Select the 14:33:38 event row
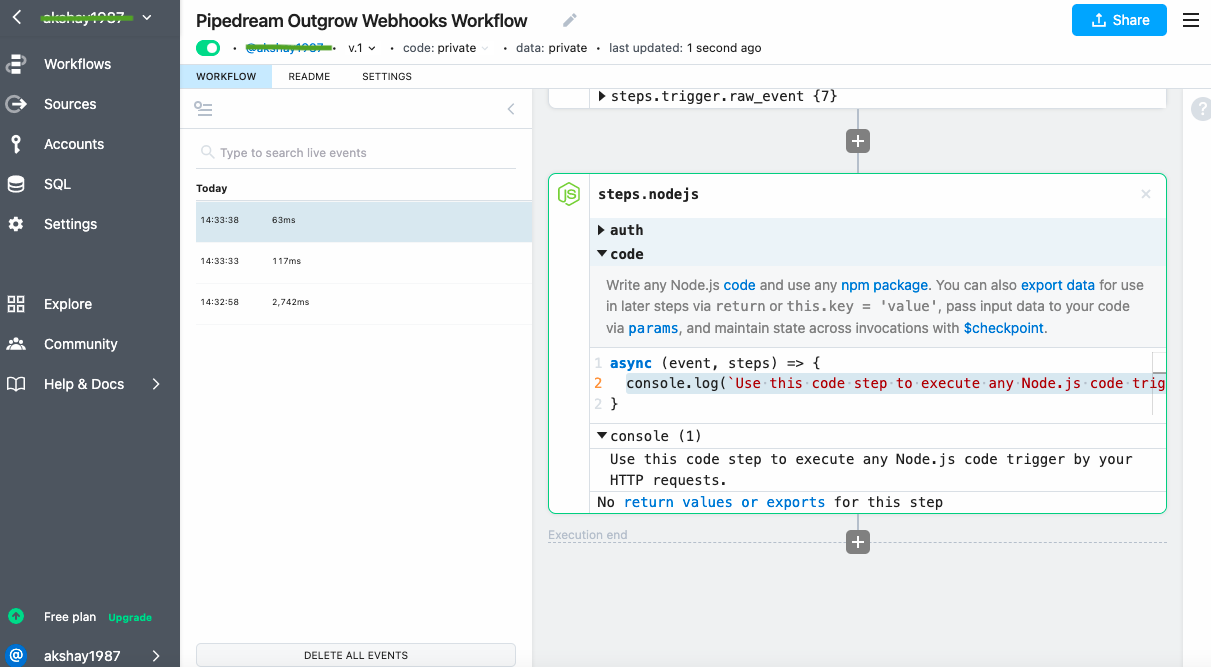Image resolution: width=1211 pixels, height=667 pixels. pyautogui.click(x=364, y=221)
